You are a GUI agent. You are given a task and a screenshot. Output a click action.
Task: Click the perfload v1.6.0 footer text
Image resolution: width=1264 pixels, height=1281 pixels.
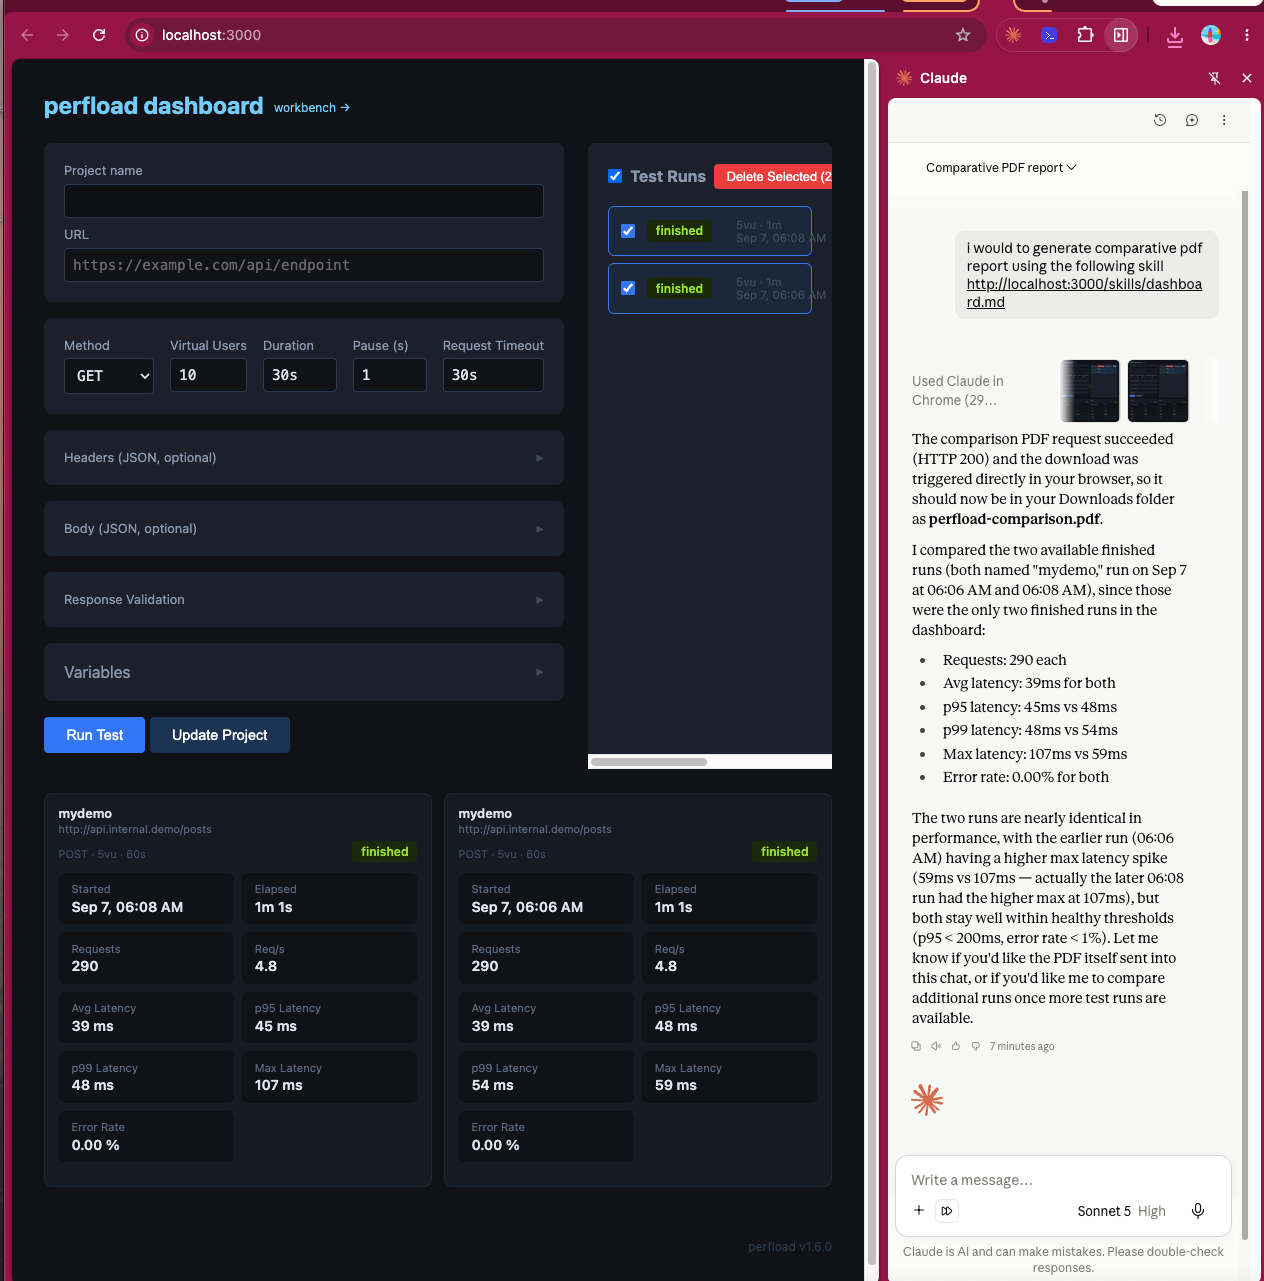pyautogui.click(x=790, y=1247)
